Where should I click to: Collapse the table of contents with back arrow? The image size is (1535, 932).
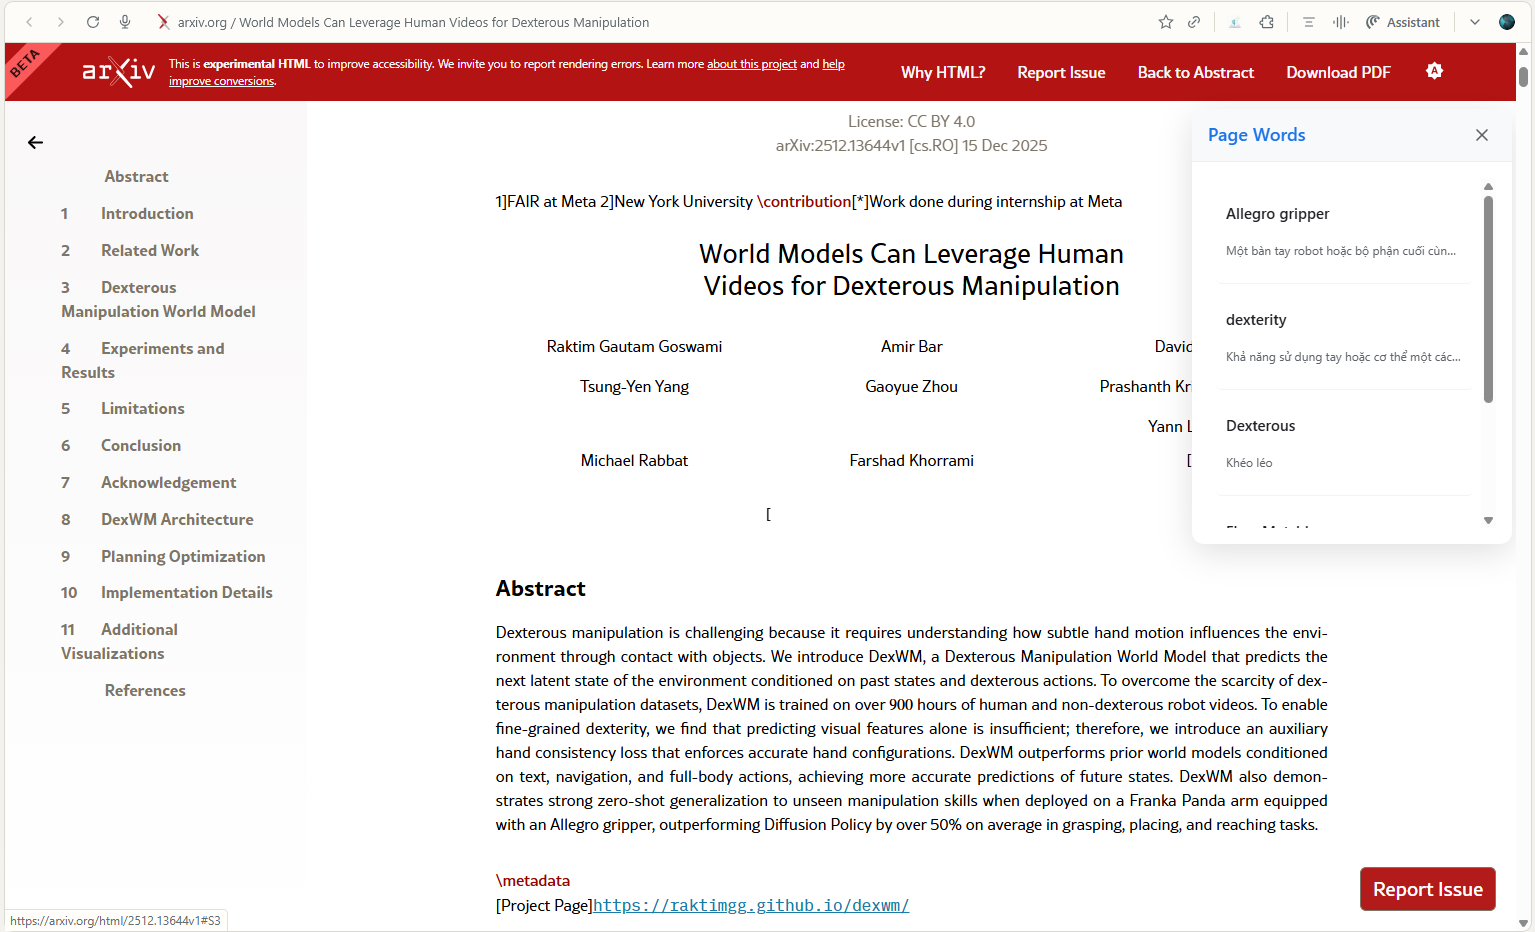pos(35,143)
